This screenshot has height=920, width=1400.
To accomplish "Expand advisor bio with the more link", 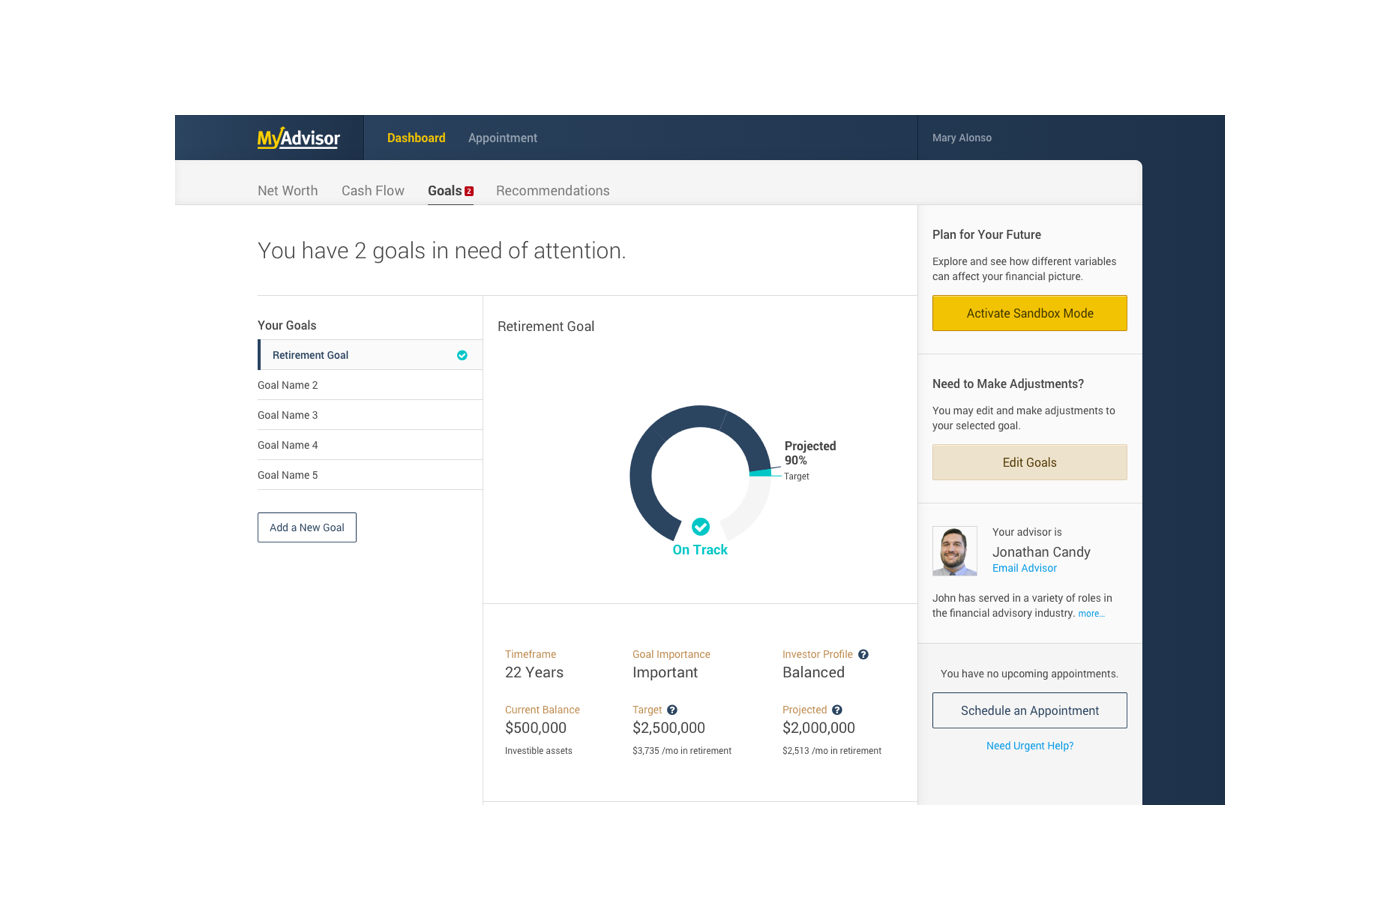I will (x=1091, y=614).
